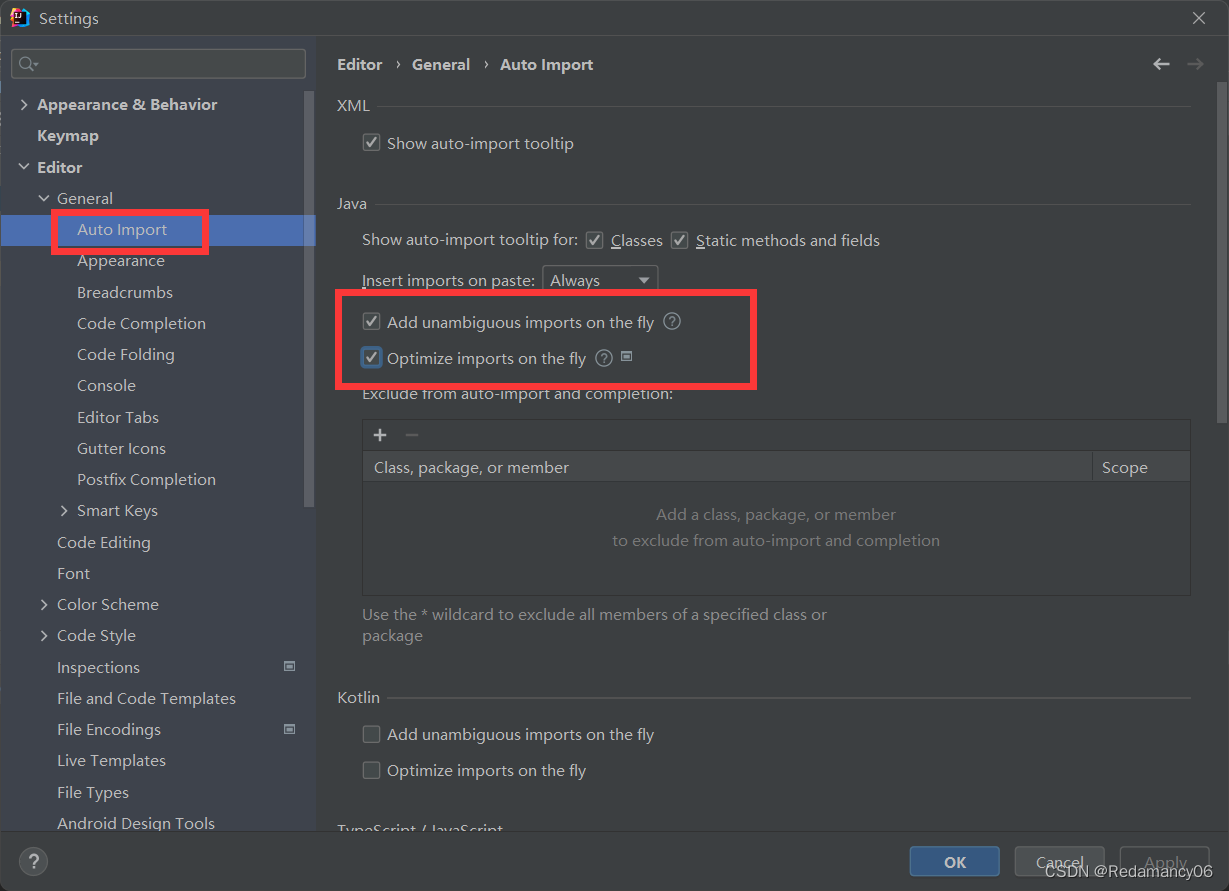Click the add exclusion plus icon
Image resolution: width=1229 pixels, height=891 pixels.
pos(380,435)
